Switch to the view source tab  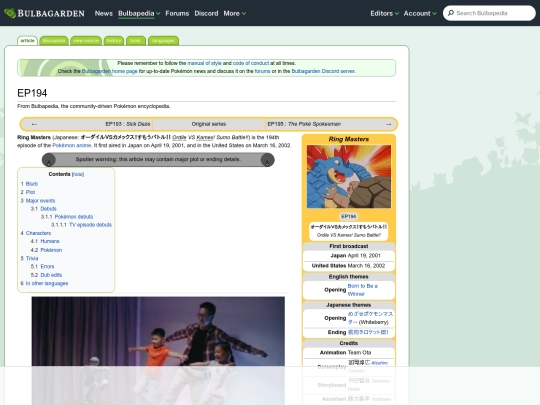click(86, 41)
